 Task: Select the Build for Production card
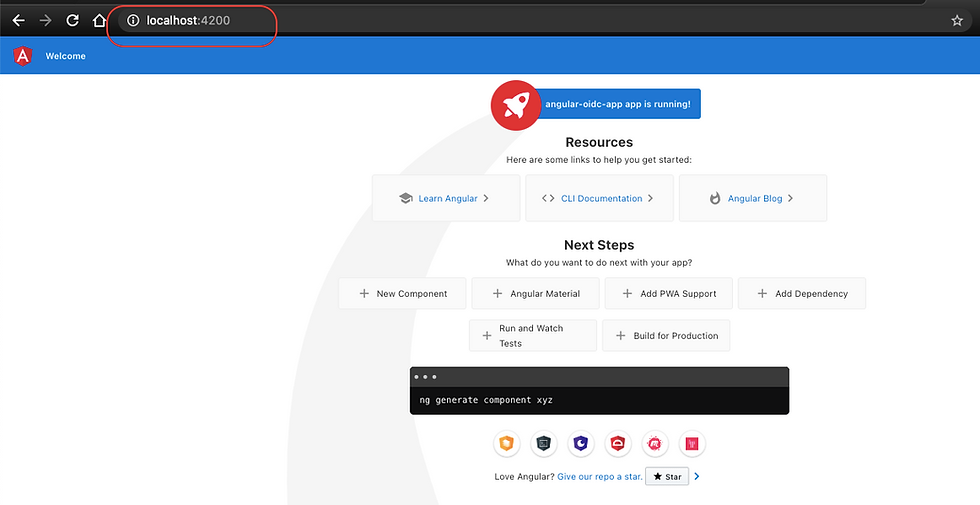pyautogui.click(x=666, y=336)
